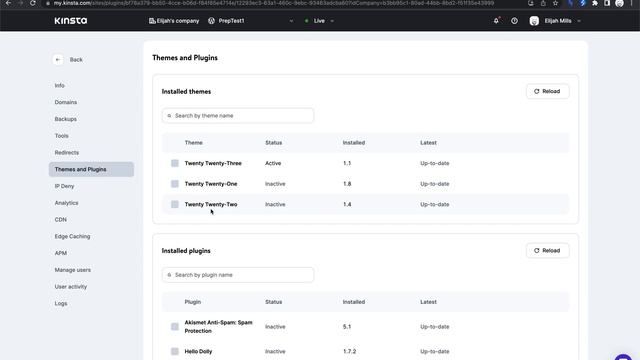
Task: Bookmark page with star icon
Action: pos(556,3)
